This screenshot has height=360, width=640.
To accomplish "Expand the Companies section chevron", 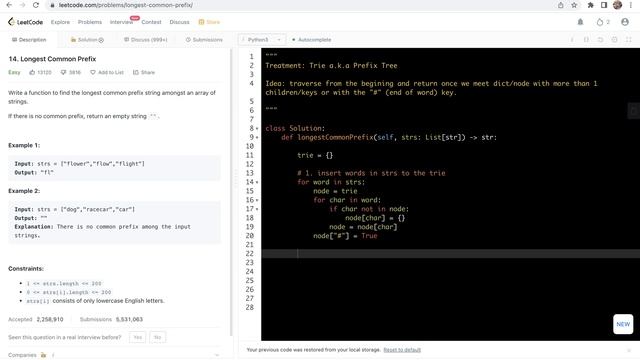I will point(217,355).
